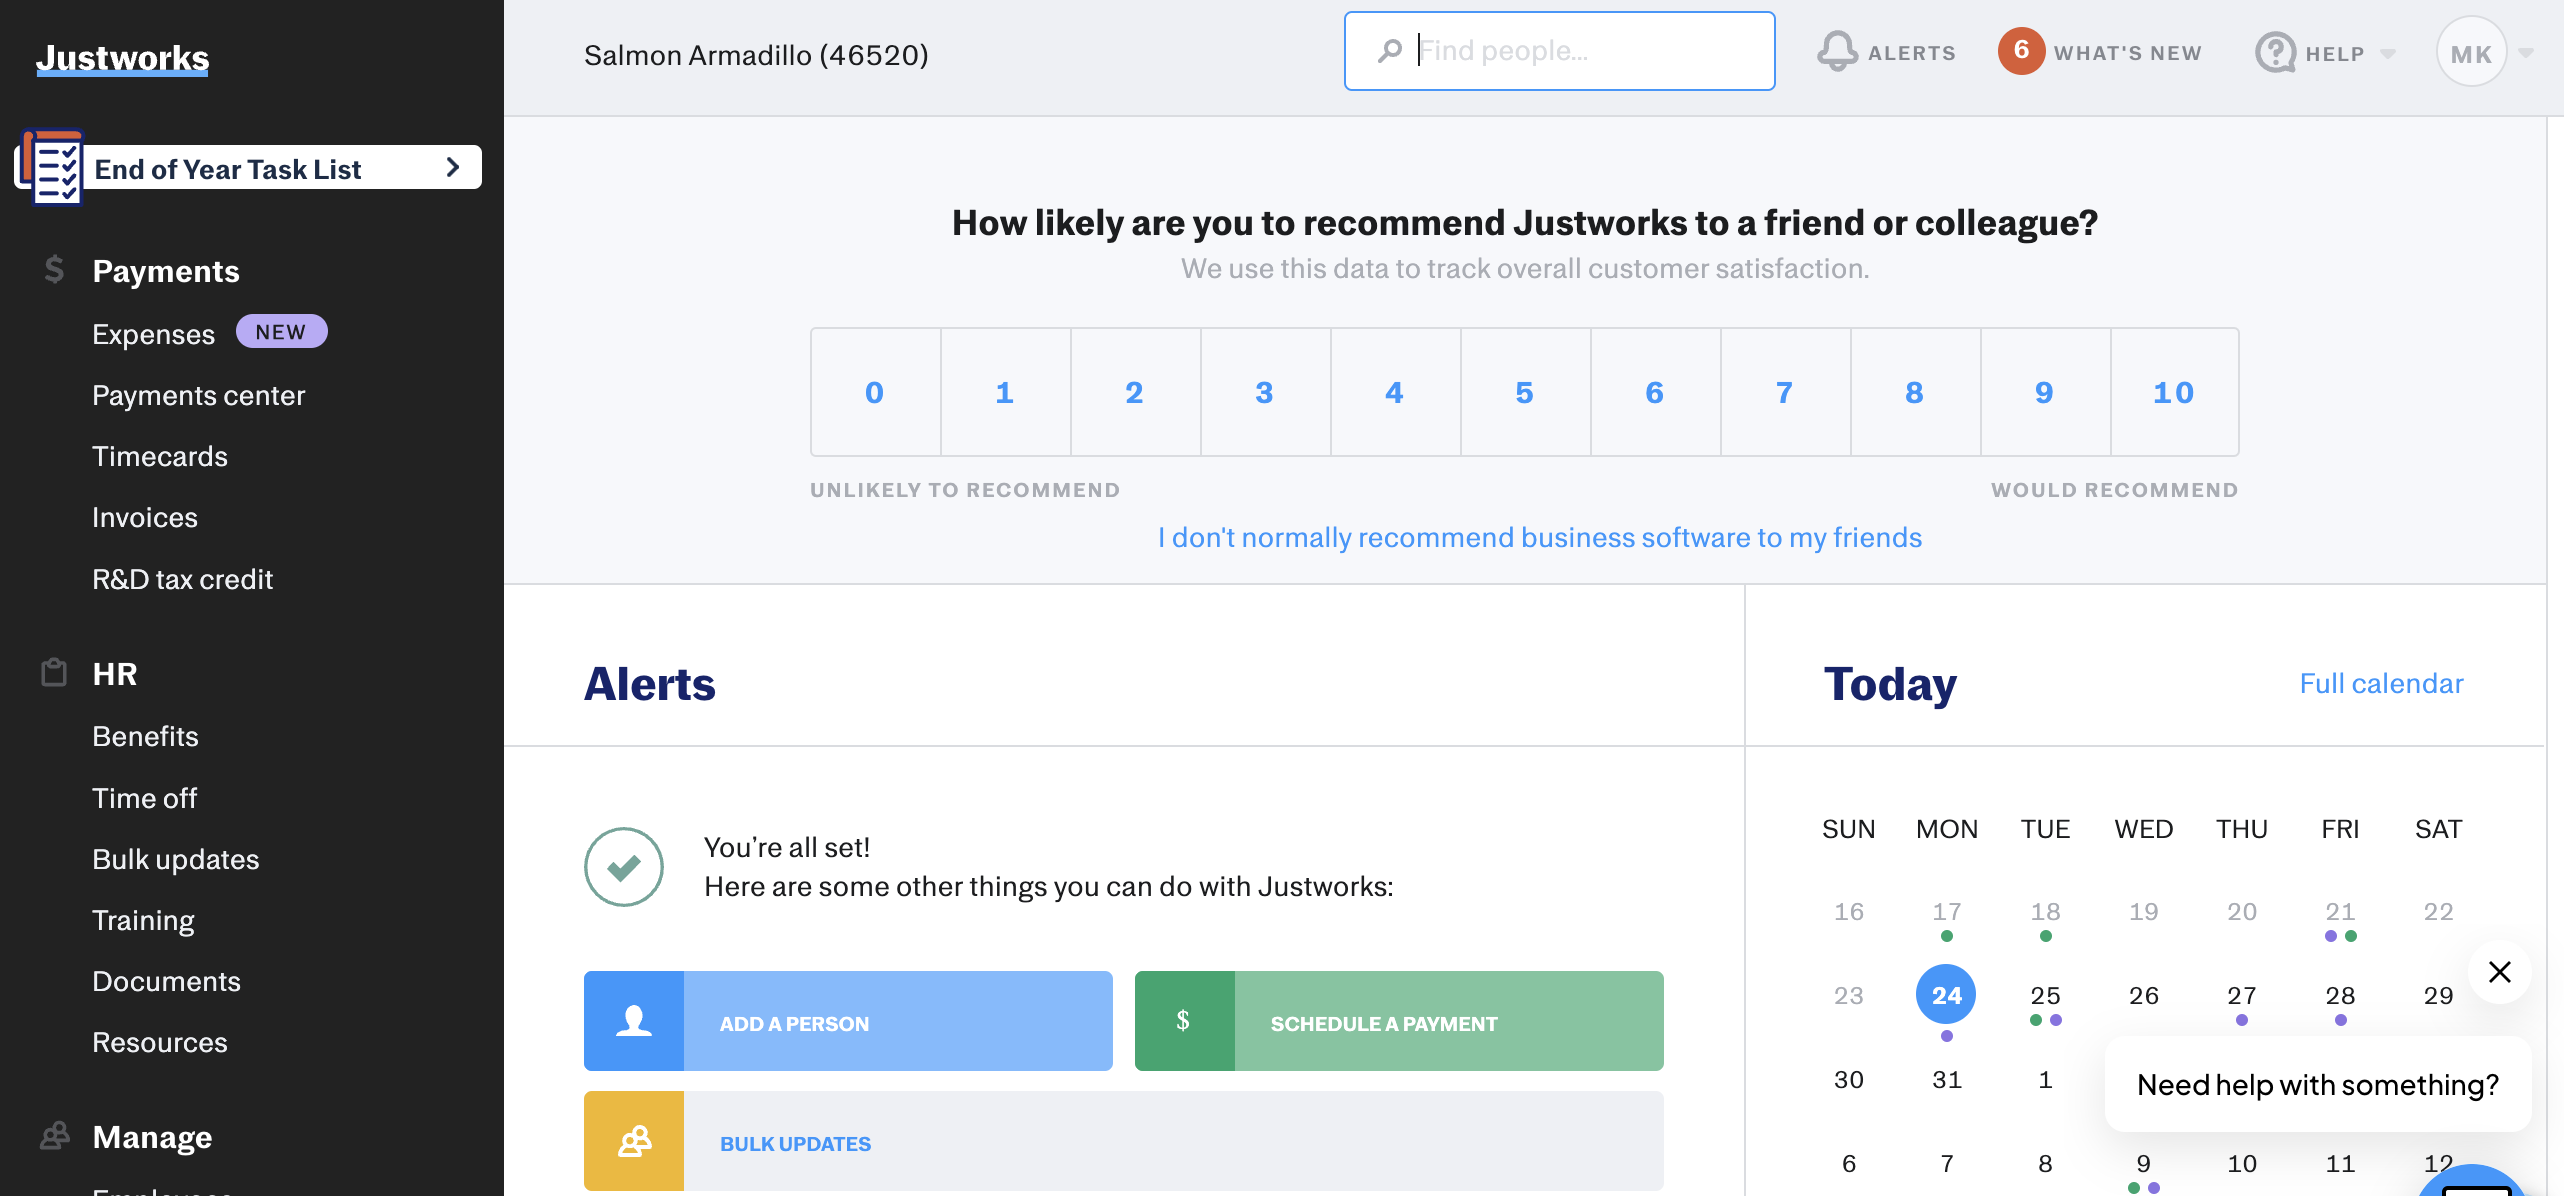Open the account menu dropdown arrow
Viewport: 2564px width, 1196px height.
click(x=2526, y=53)
